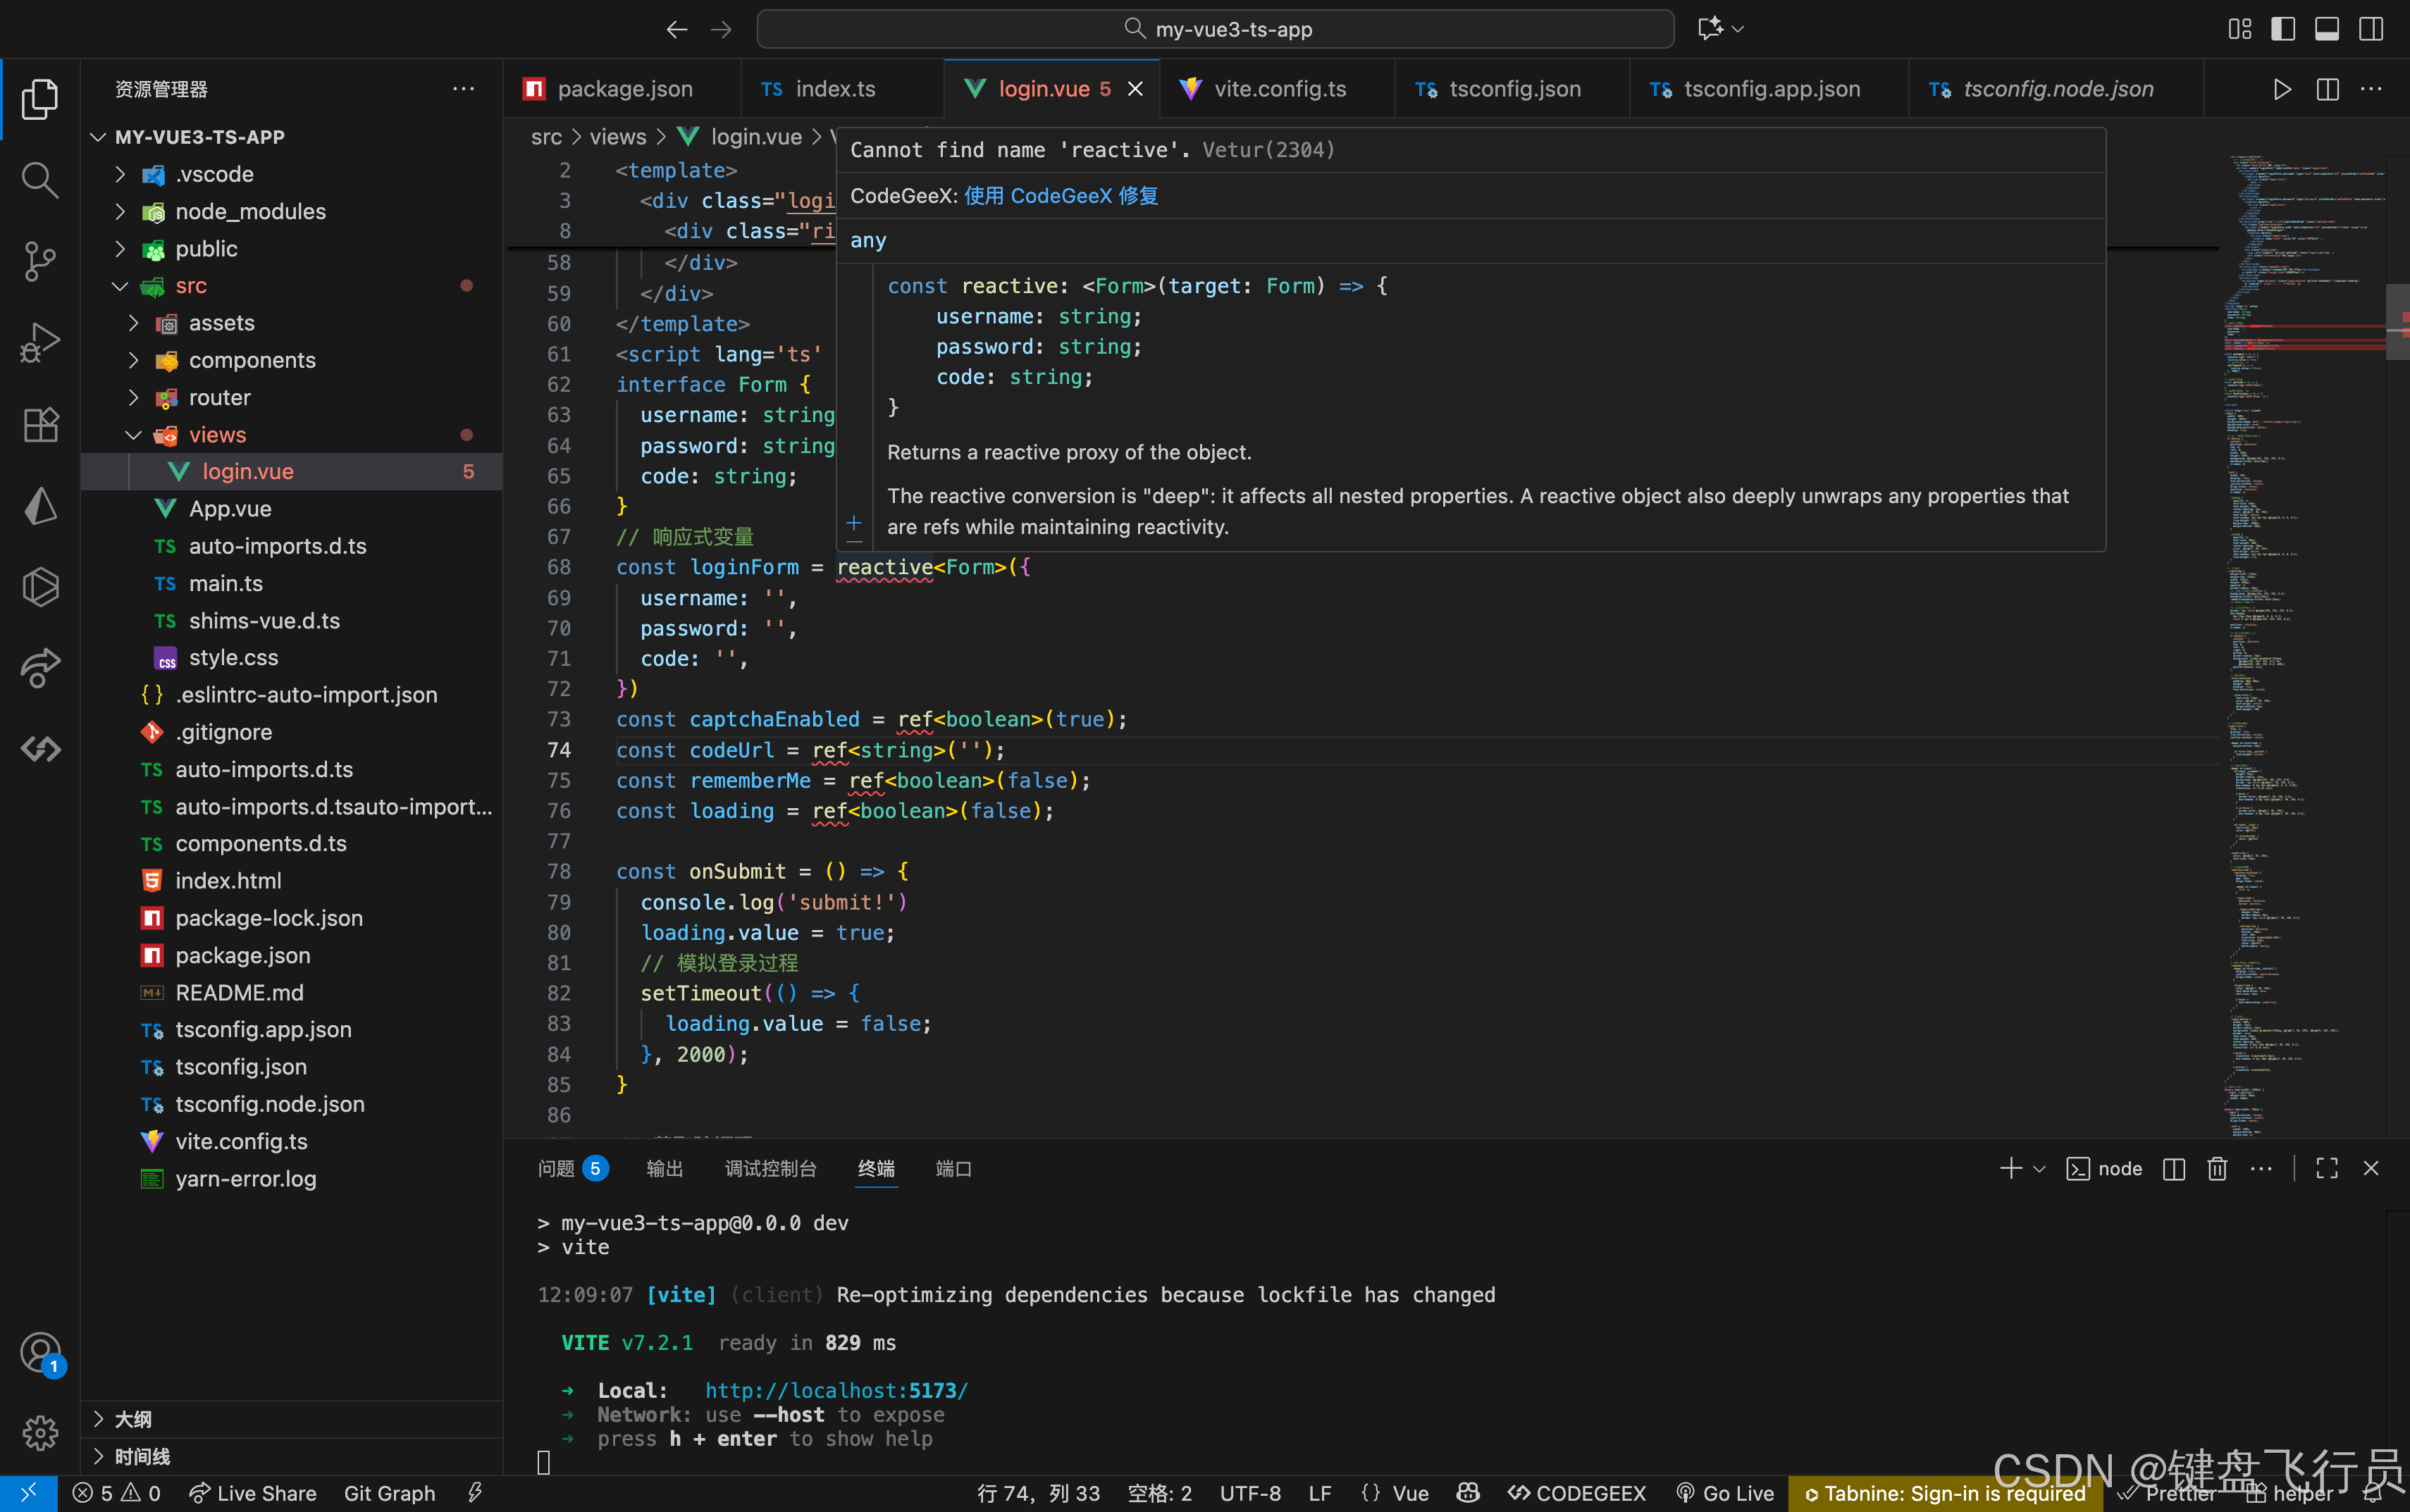Viewport: 2410px width, 1512px height.
Task: Open the 问题 problems panel tab
Action: [x=556, y=1168]
